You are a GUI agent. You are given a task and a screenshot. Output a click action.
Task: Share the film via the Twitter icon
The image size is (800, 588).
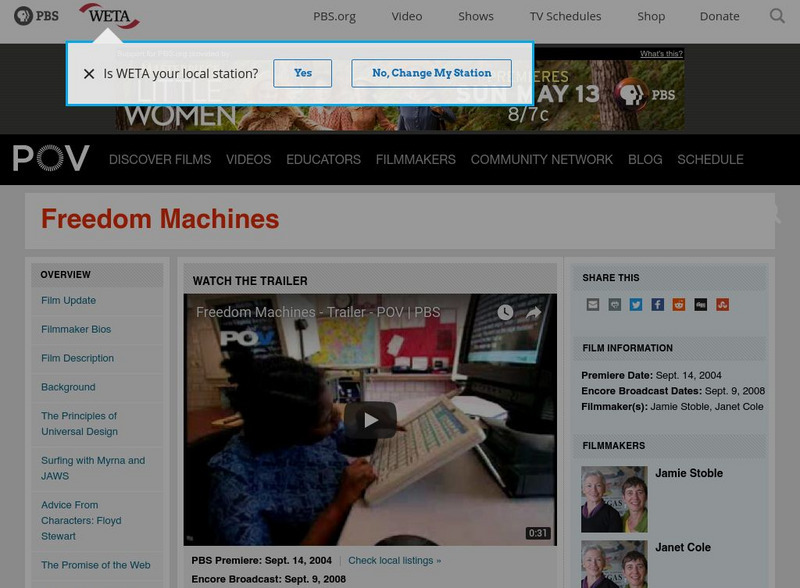[x=636, y=304]
